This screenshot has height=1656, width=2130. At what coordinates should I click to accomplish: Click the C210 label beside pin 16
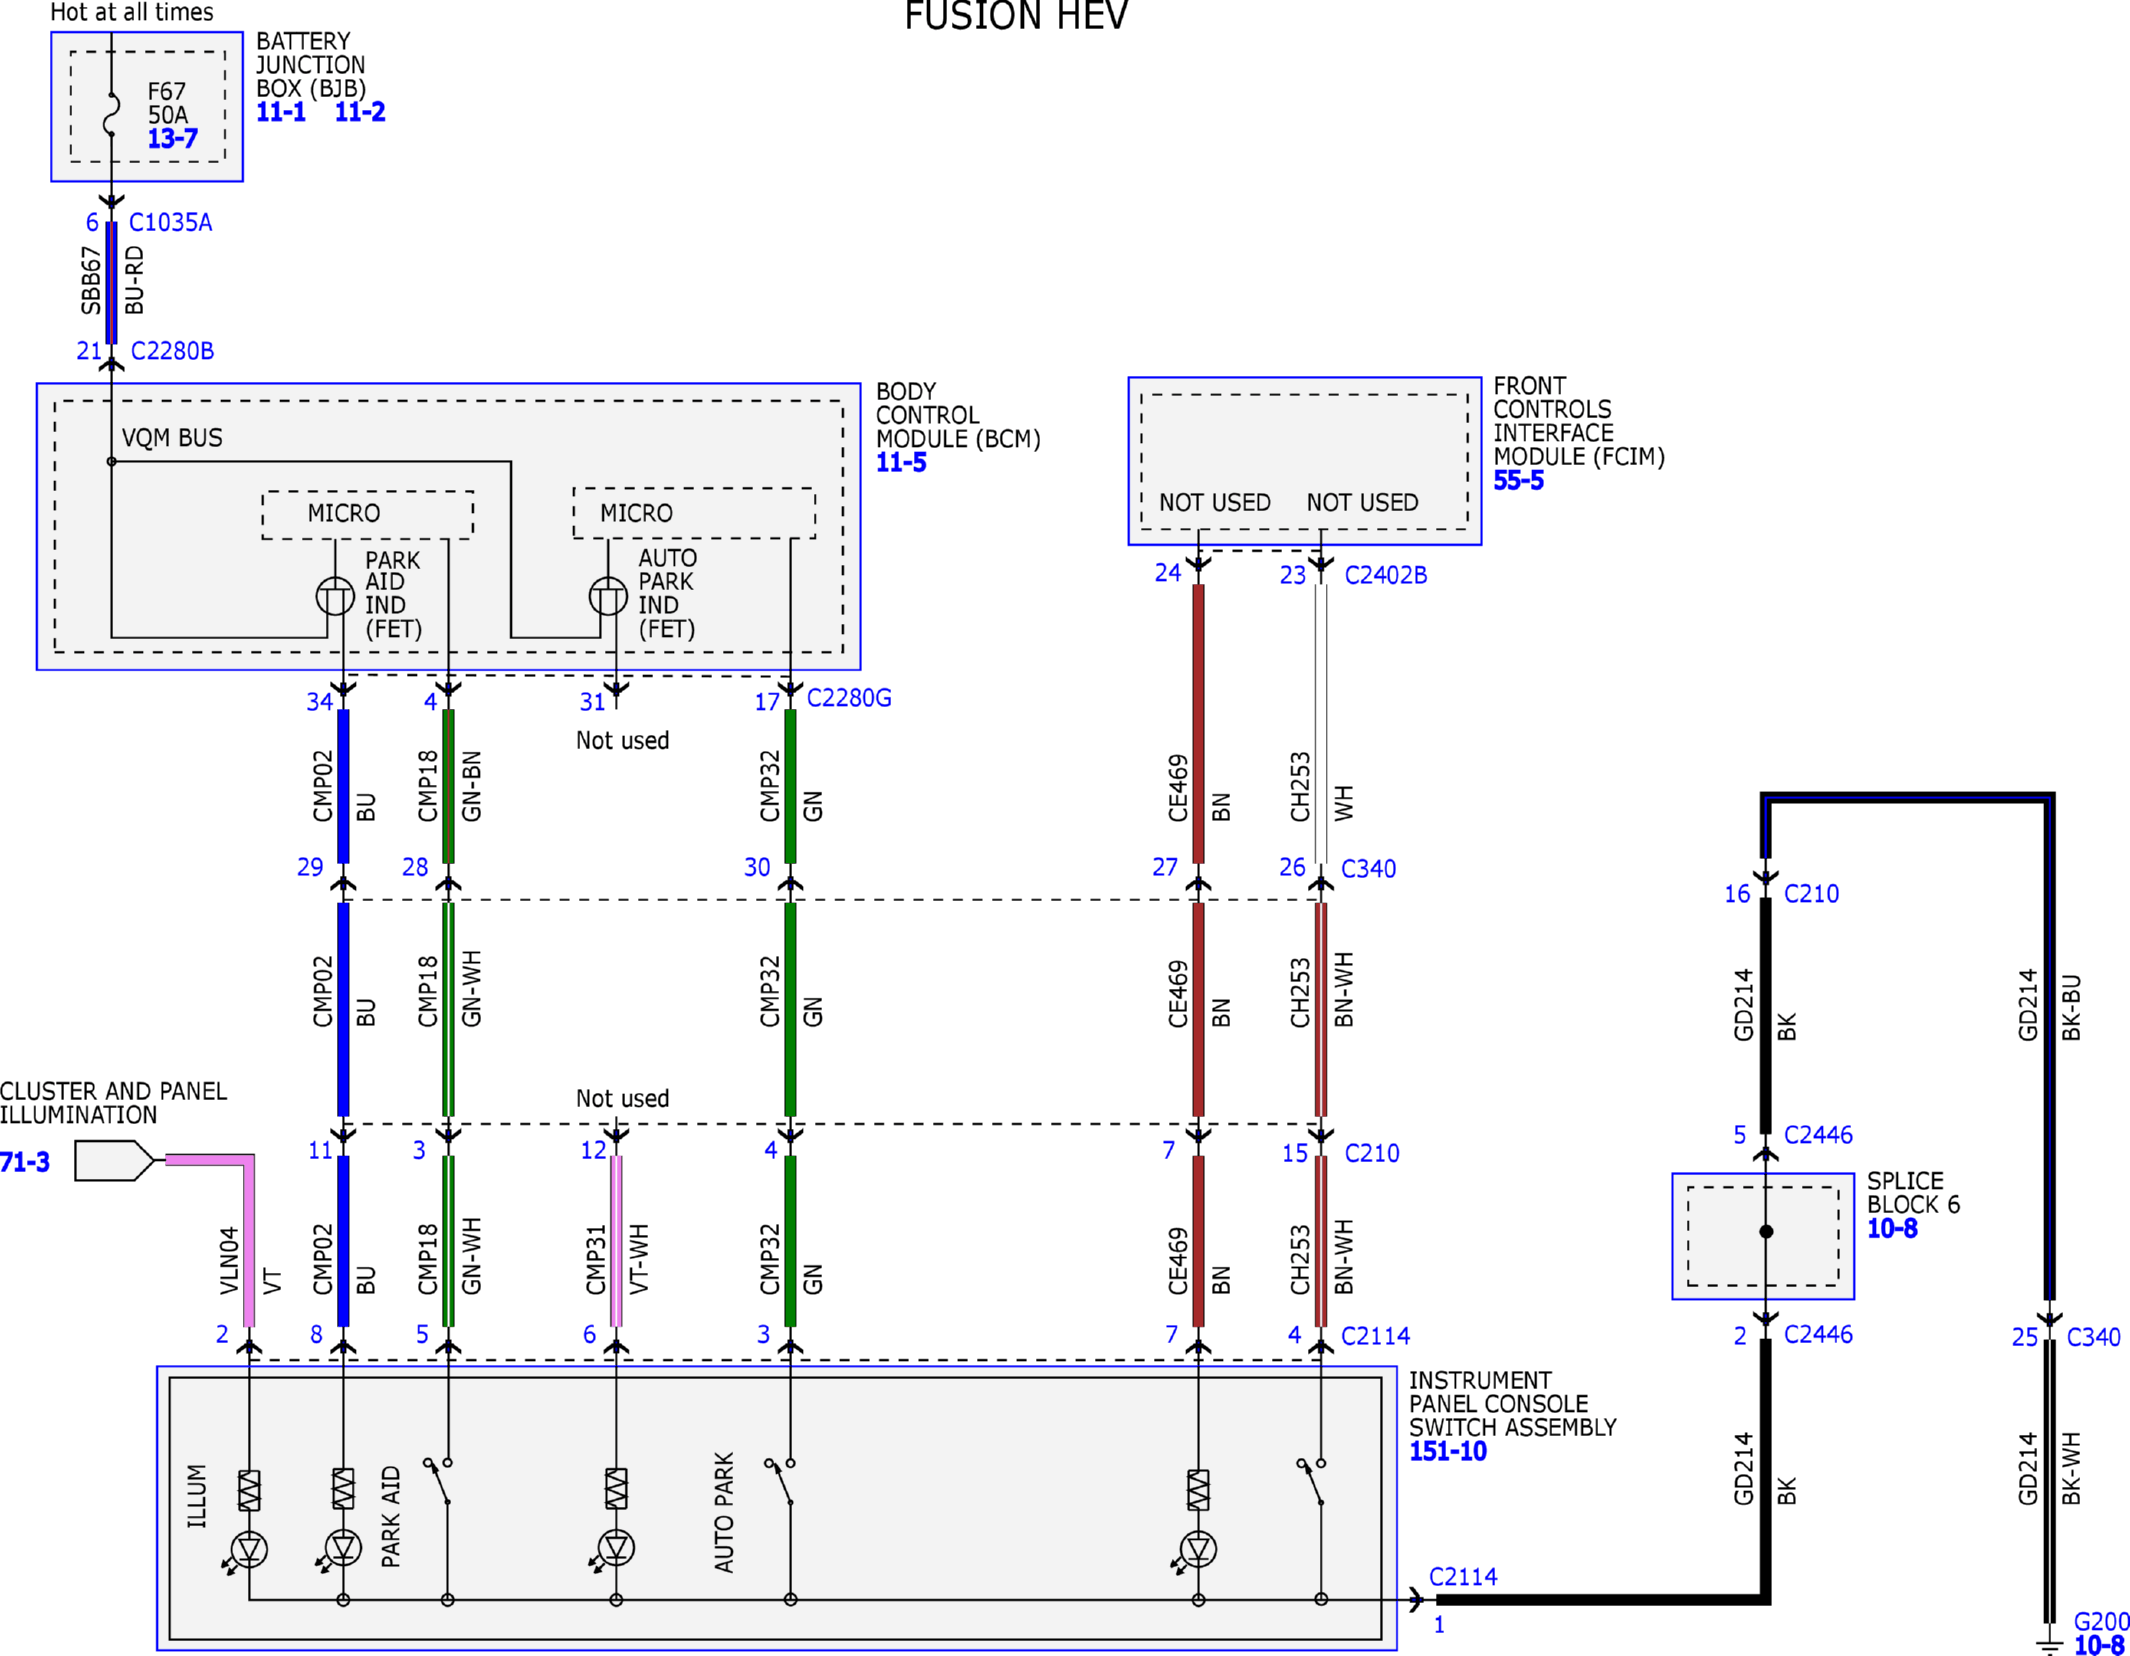(1811, 894)
